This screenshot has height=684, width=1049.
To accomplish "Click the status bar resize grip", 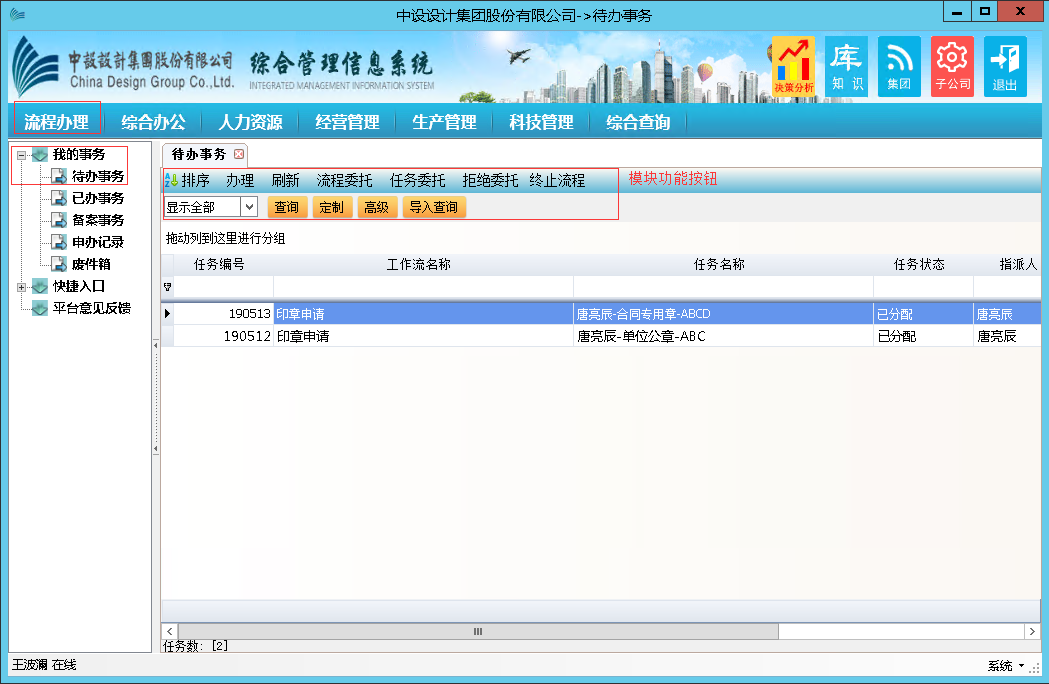I will coord(1034,667).
